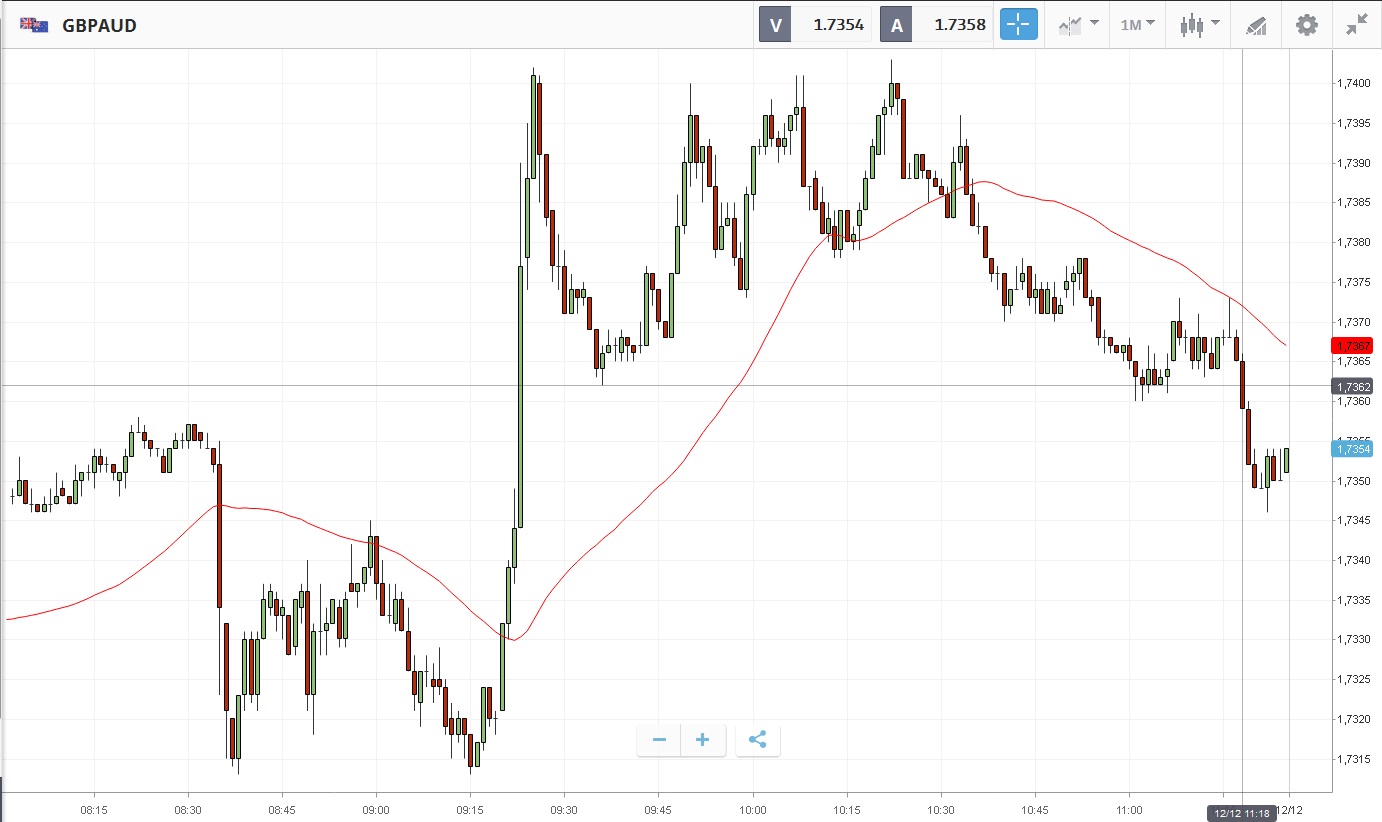Open chart settings gear
The image size is (1382, 822).
[1306, 25]
